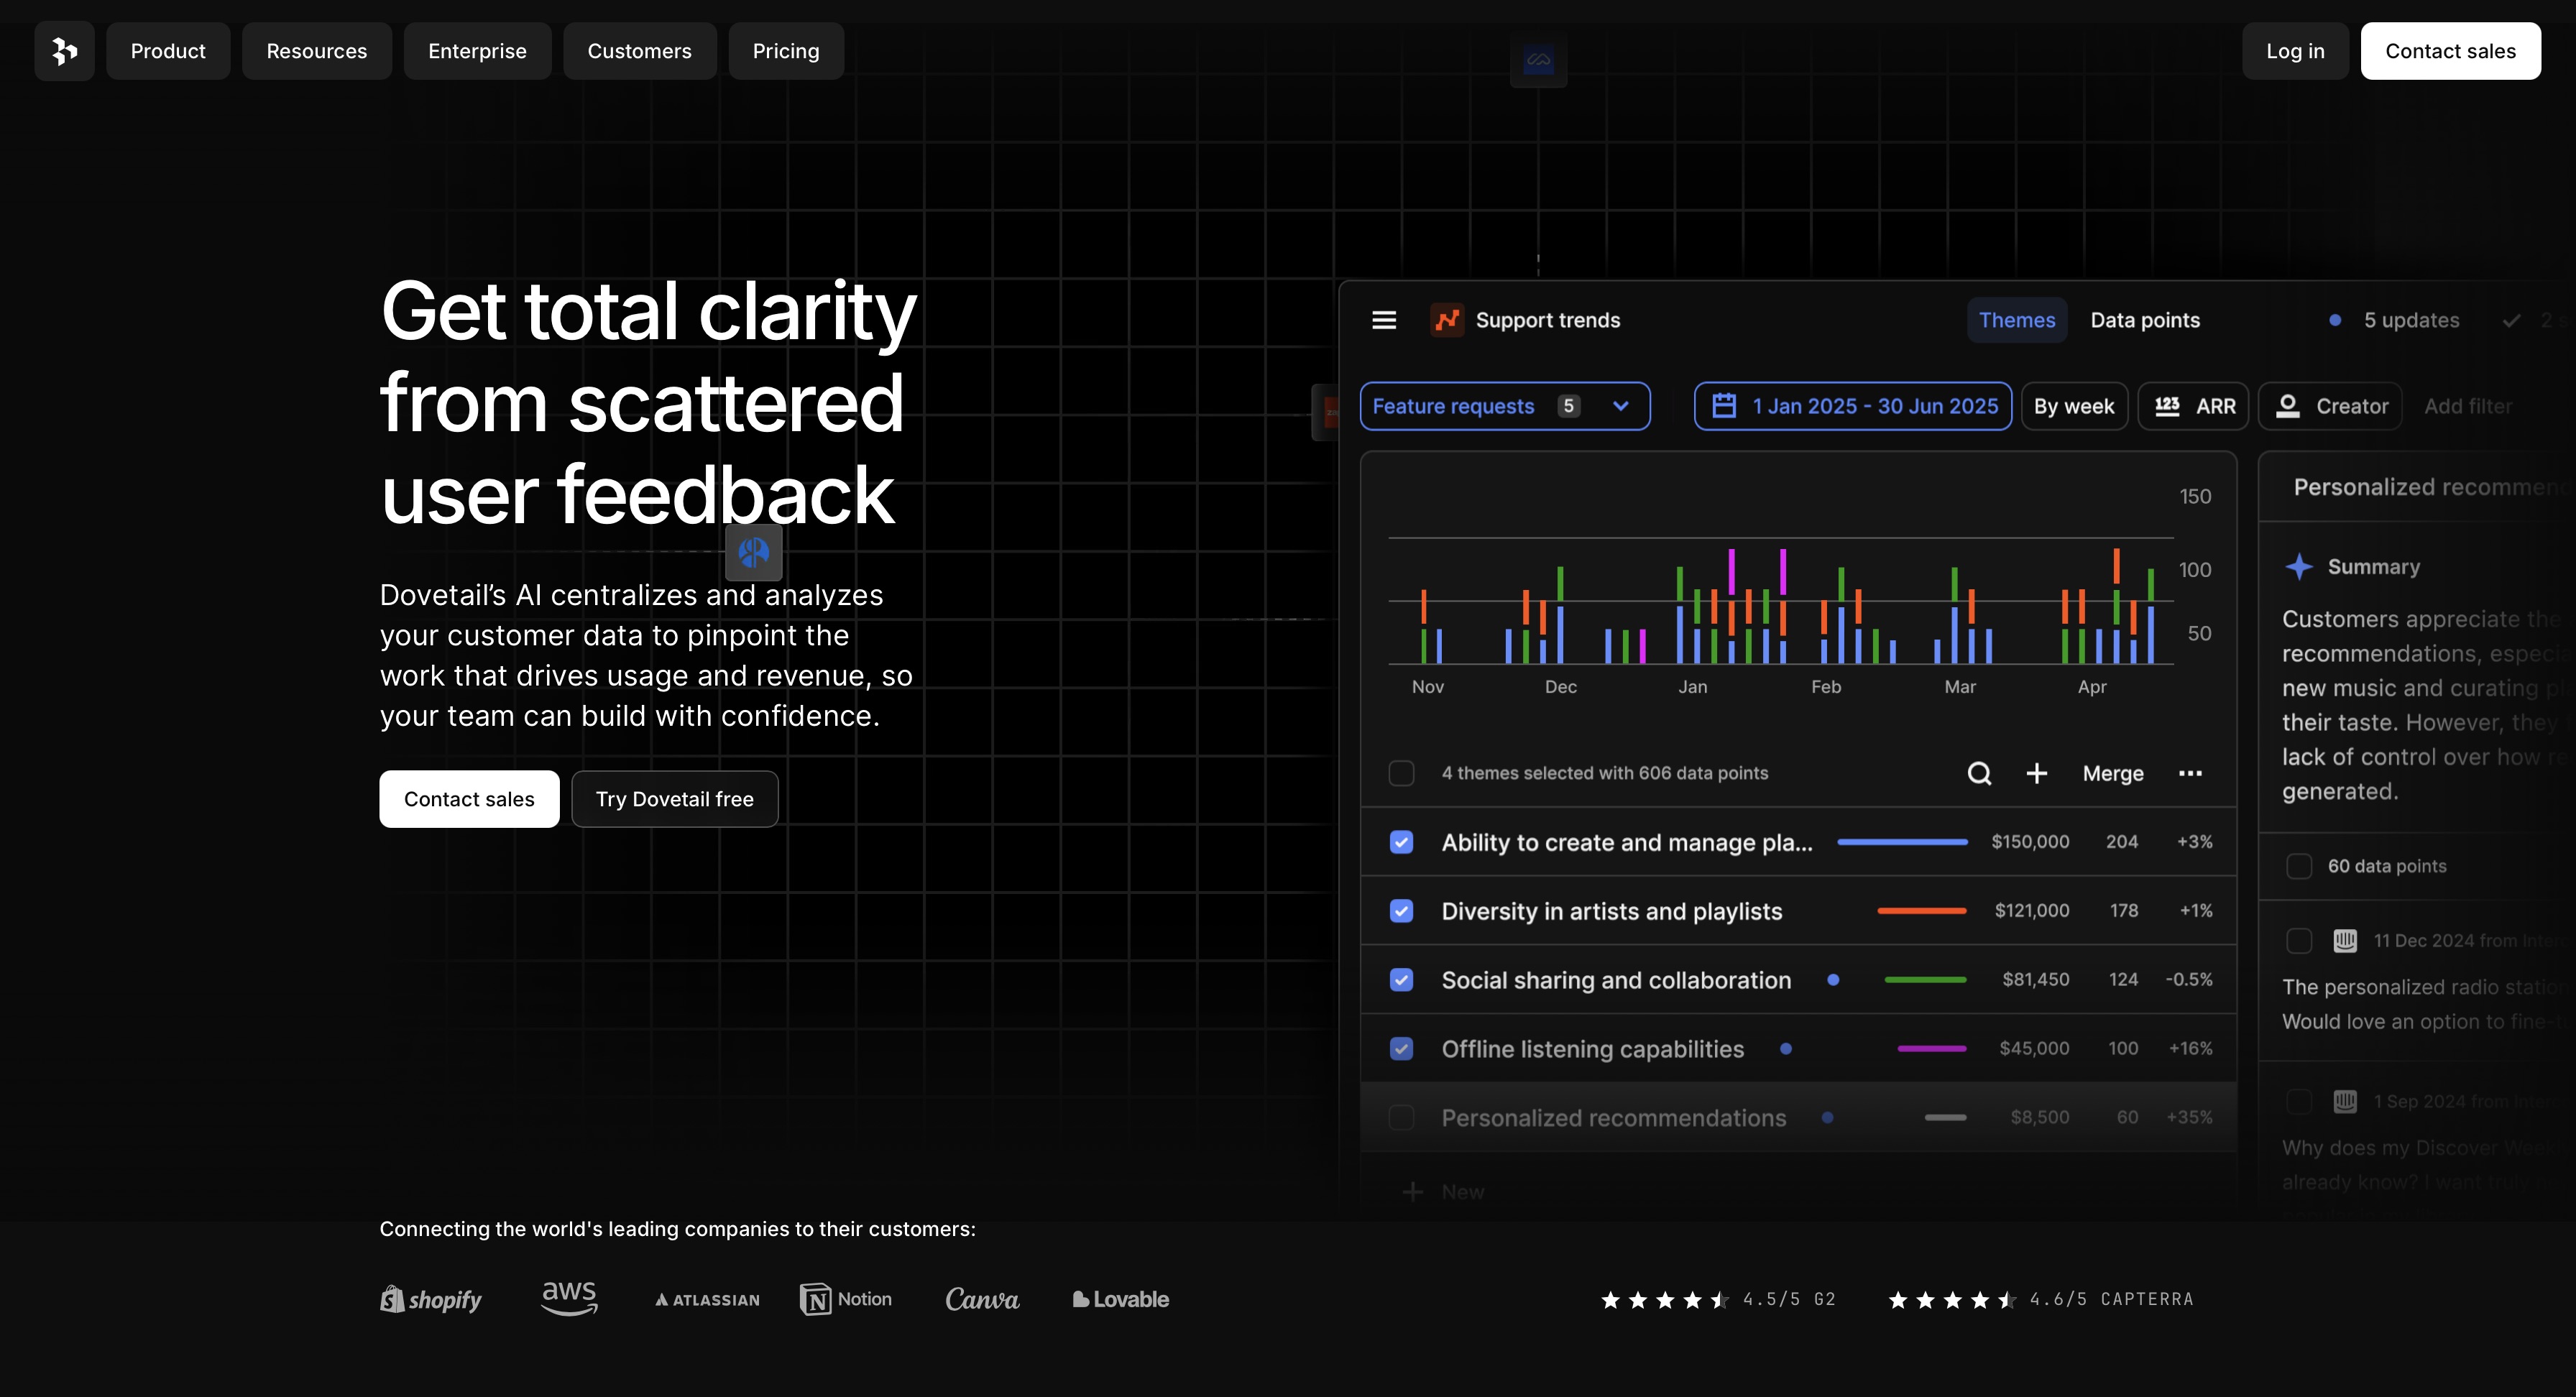Click the Log in button

point(2294,51)
